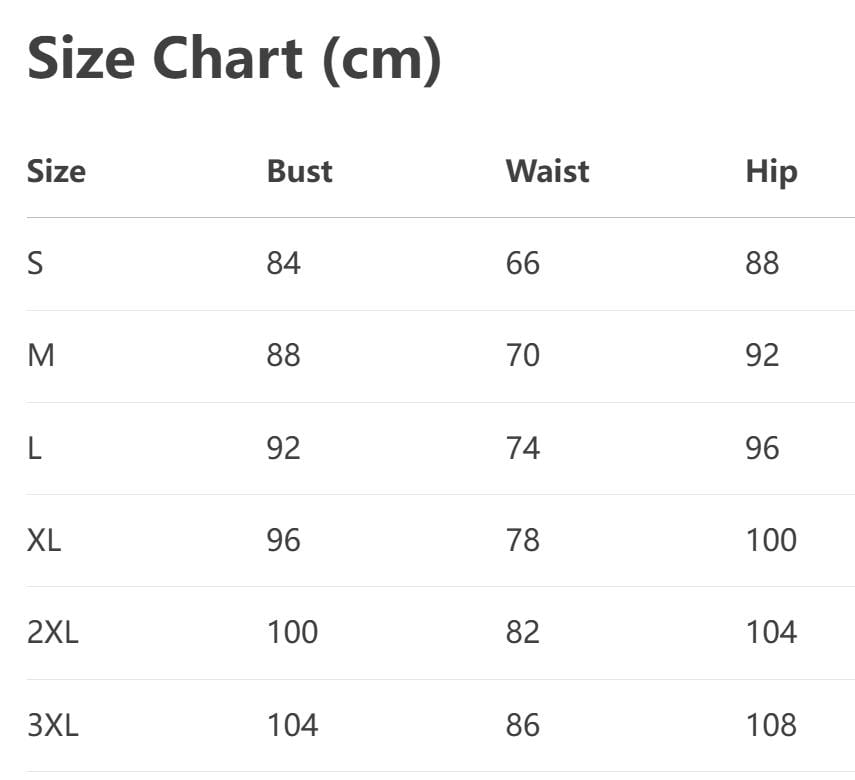Click waist value 78 for size XL
The height and width of the screenshot is (780, 855).
coord(522,540)
